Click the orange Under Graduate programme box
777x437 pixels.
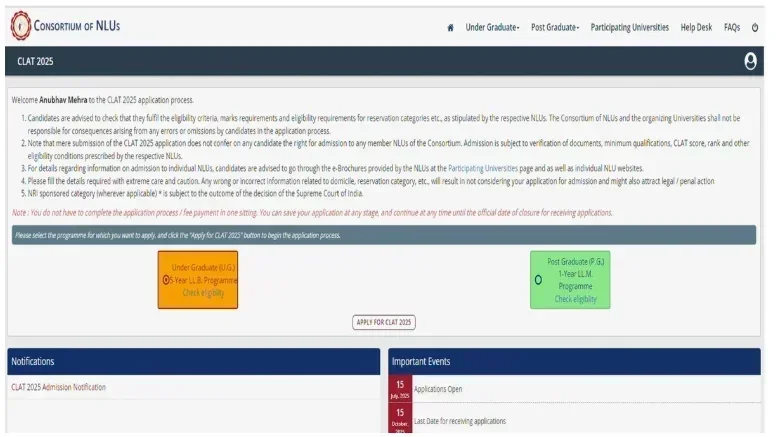tap(198, 266)
